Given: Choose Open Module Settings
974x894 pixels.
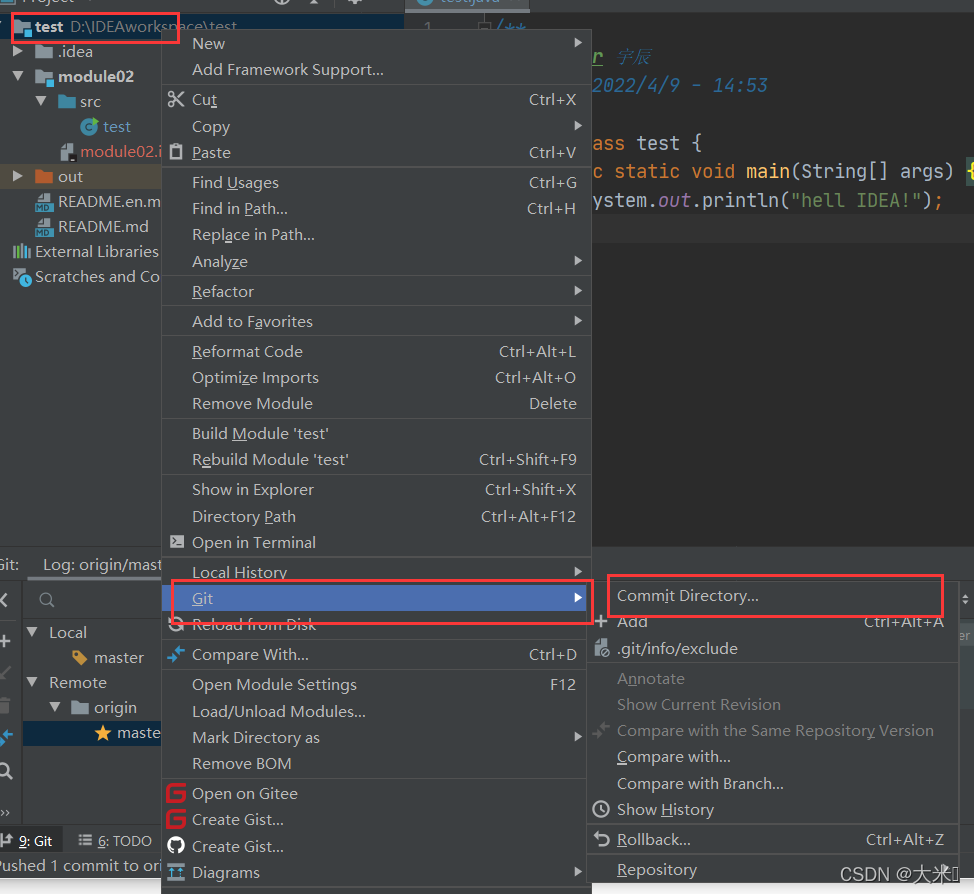Looking at the screenshot, I should pyautogui.click(x=376, y=685).
